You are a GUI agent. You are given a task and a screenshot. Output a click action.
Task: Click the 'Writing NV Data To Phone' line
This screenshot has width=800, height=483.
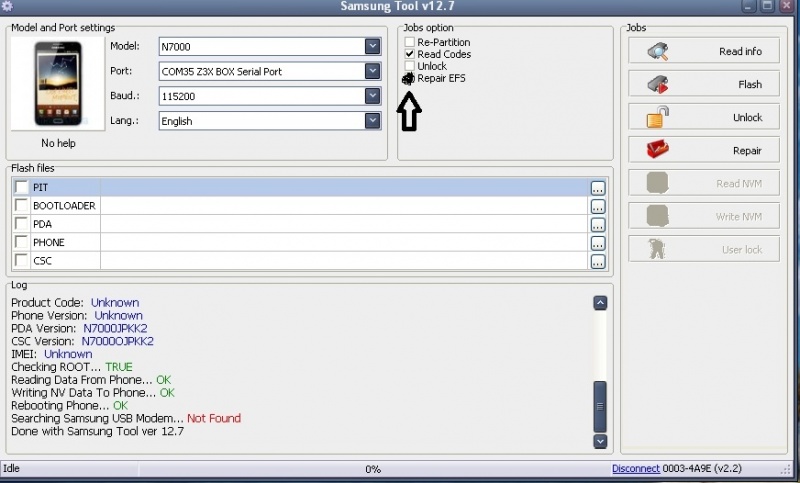pos(93,393)
